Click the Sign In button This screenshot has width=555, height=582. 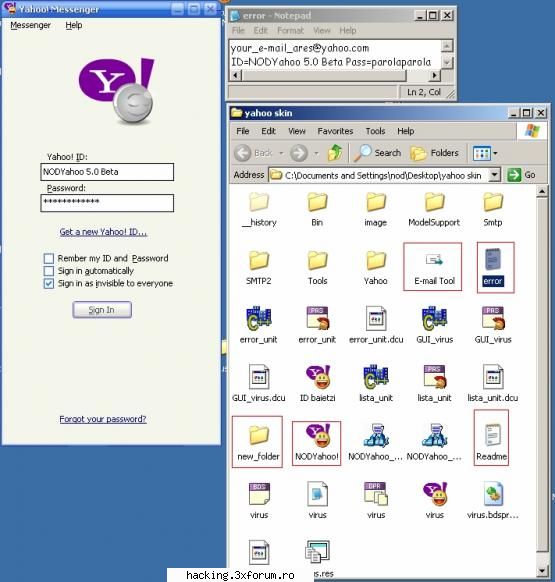(102, 310)
